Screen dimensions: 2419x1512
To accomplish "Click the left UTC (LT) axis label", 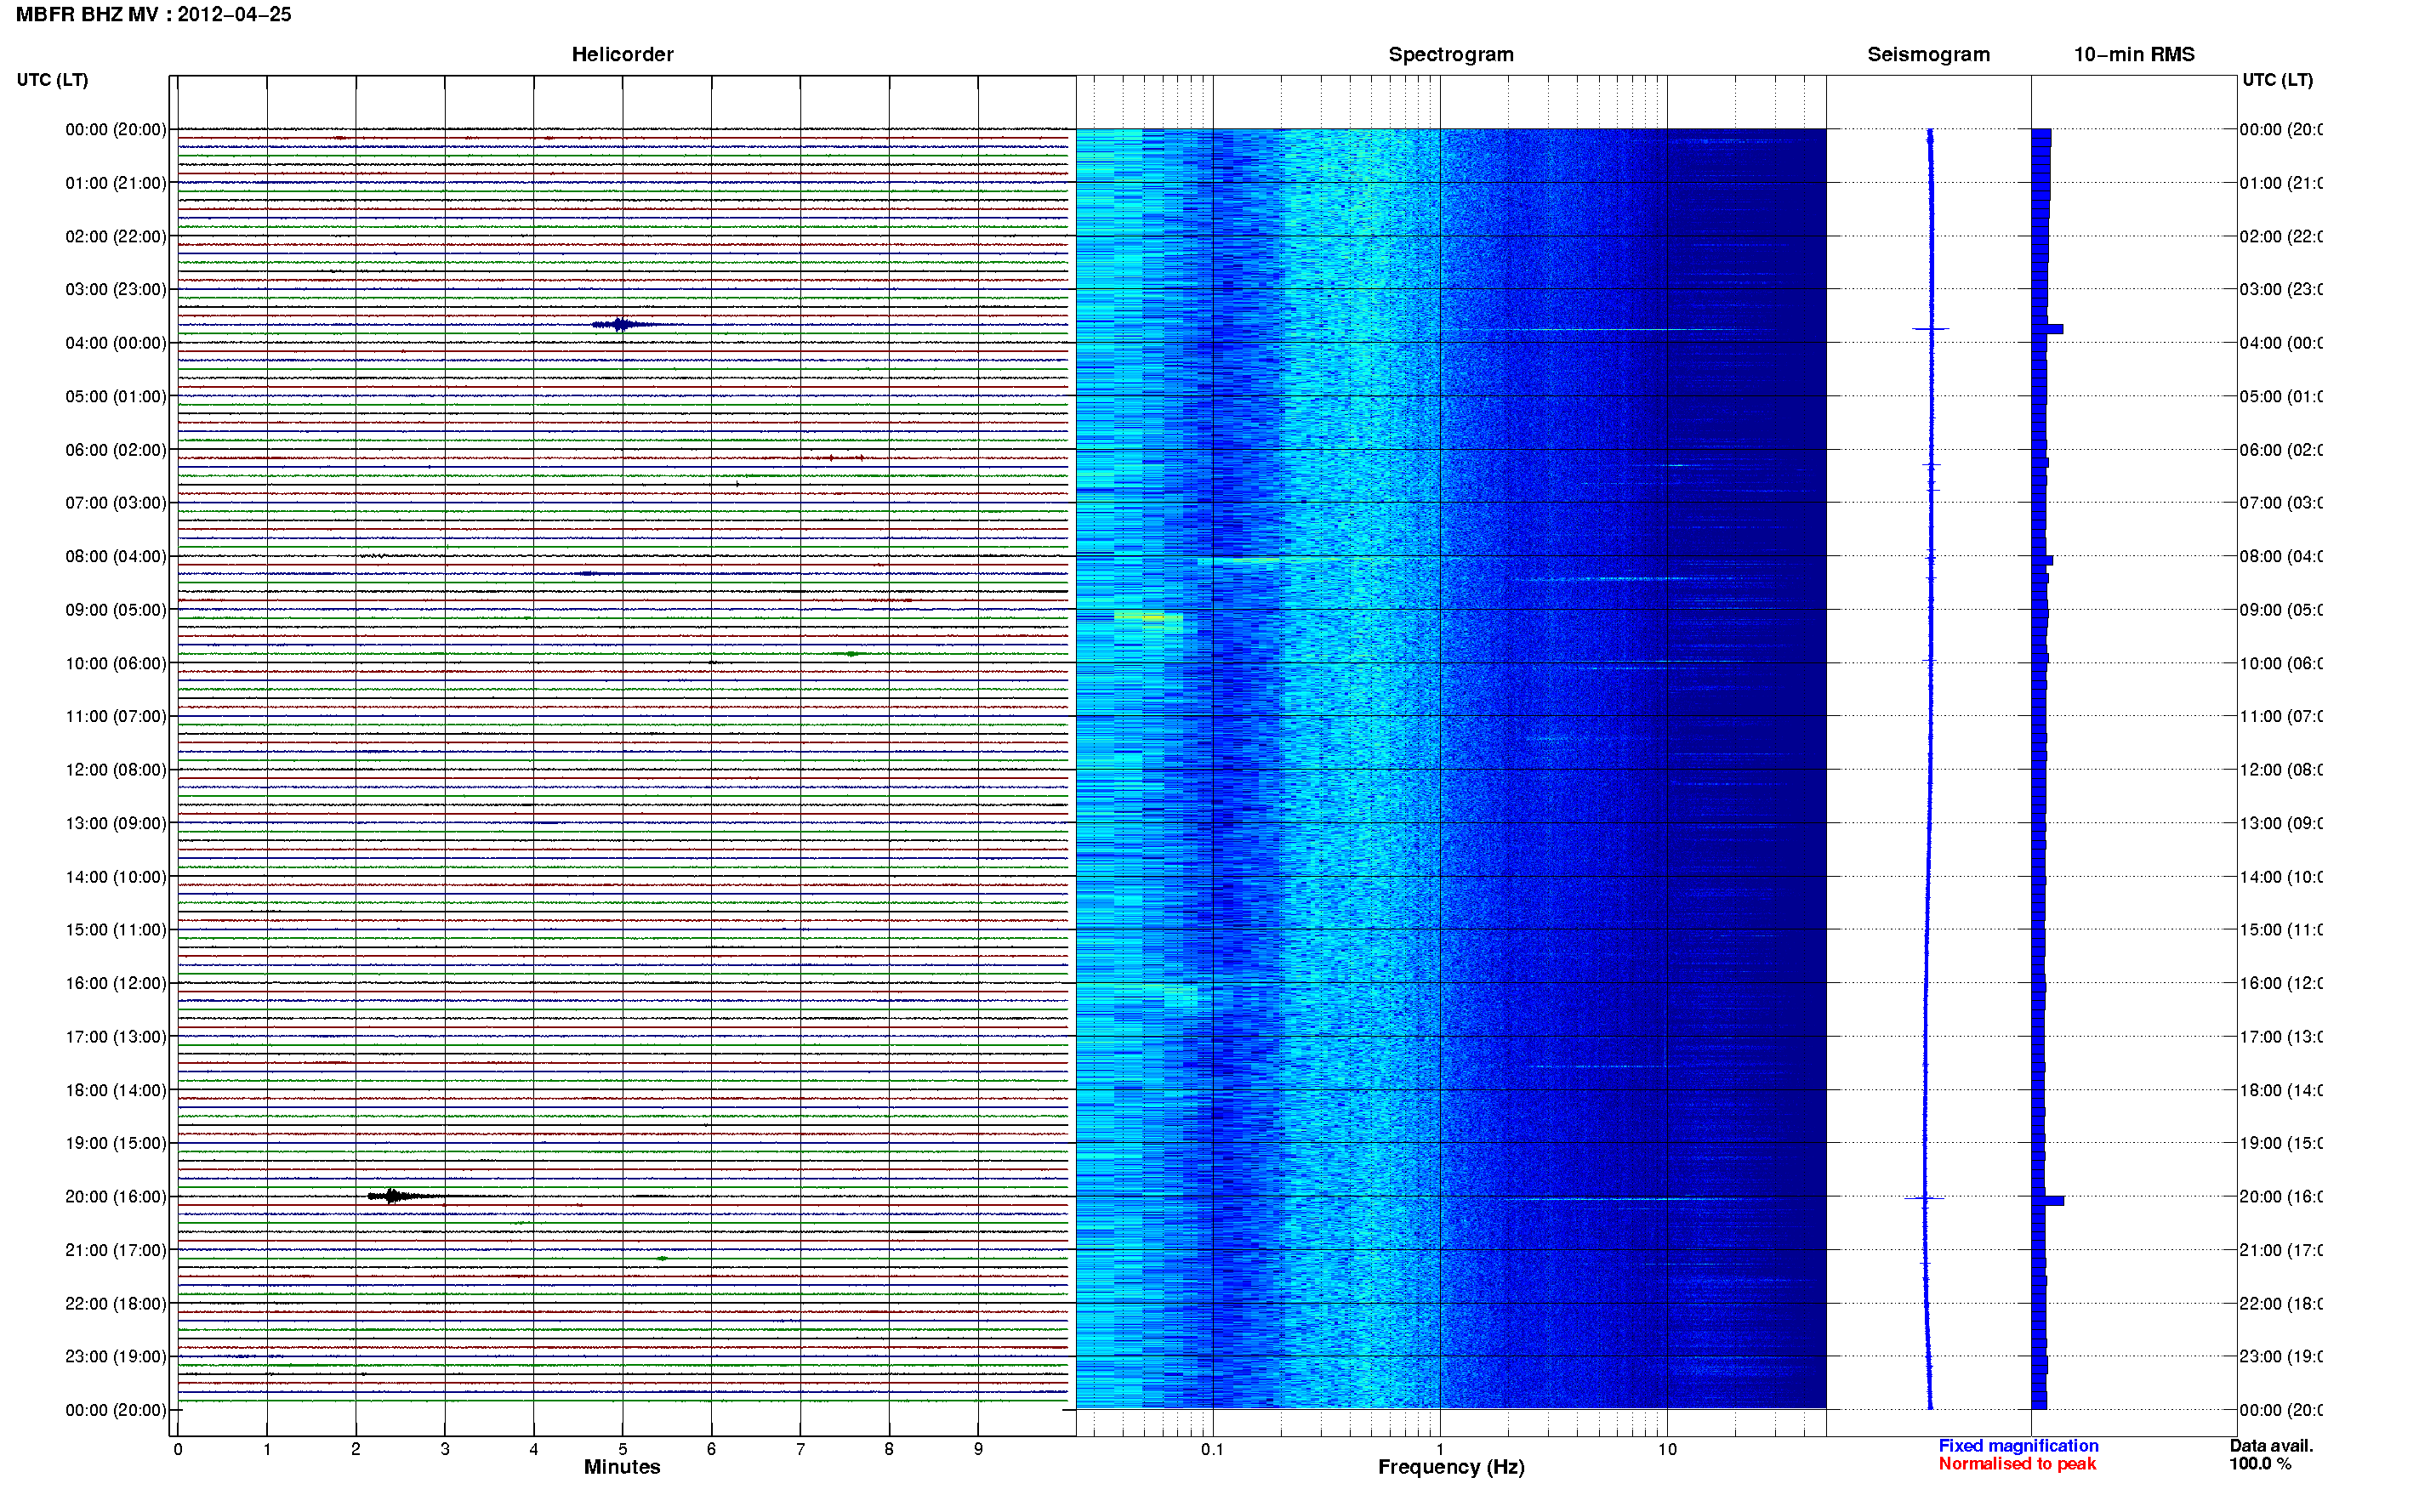I will click(52, 80).
